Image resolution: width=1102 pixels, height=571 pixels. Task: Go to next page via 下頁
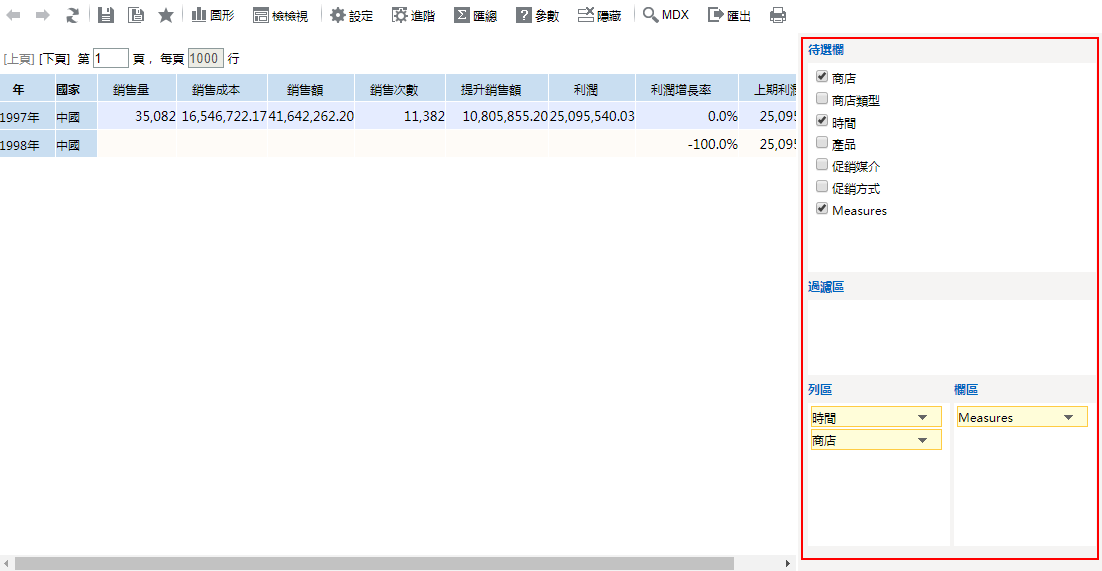(54, 59)
